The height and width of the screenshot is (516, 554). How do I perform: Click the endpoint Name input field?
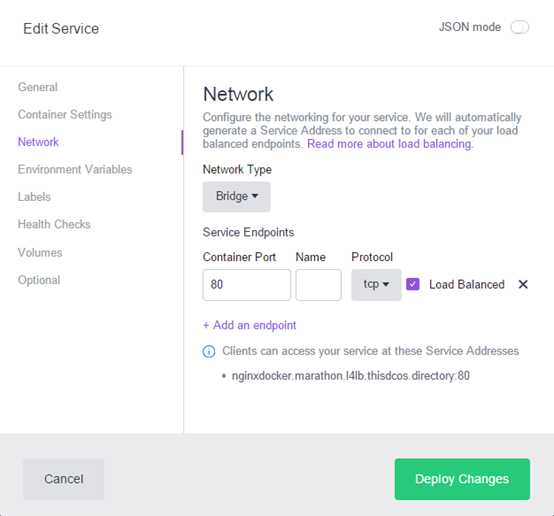[x=318, y=285]
